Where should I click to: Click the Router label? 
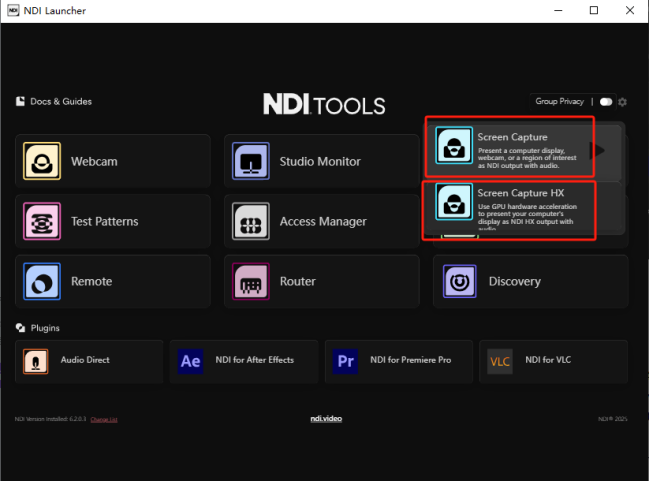[x=298, y=281]
